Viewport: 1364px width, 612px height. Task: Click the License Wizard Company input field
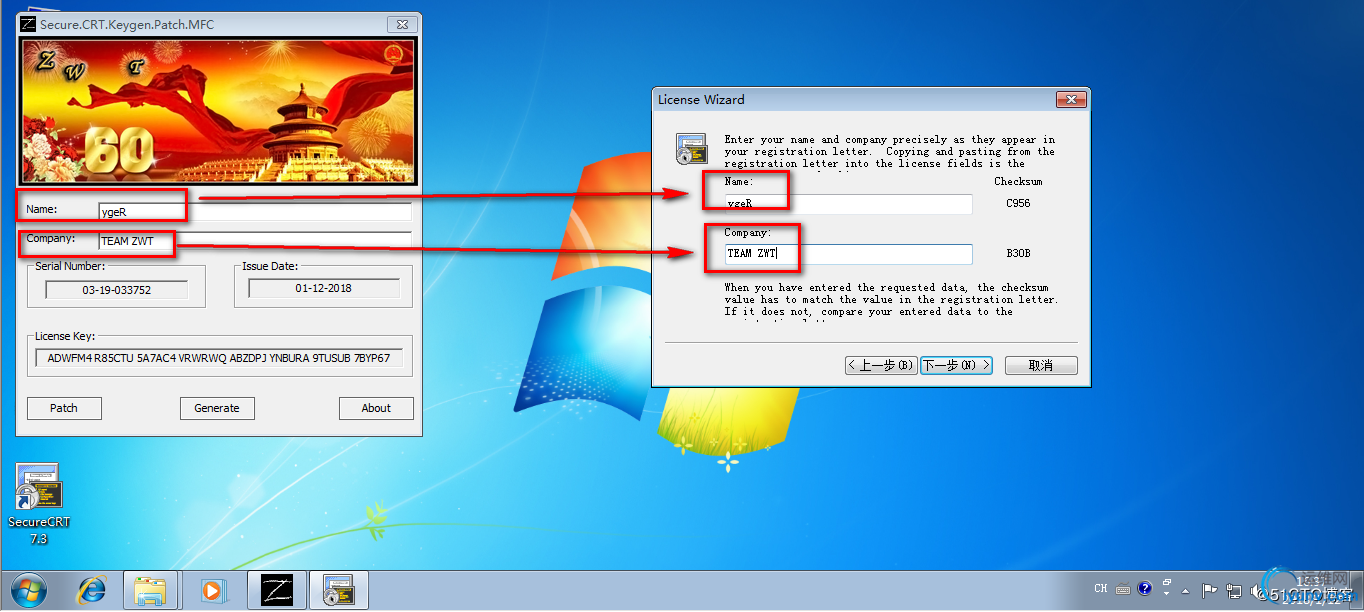[849, 254]
